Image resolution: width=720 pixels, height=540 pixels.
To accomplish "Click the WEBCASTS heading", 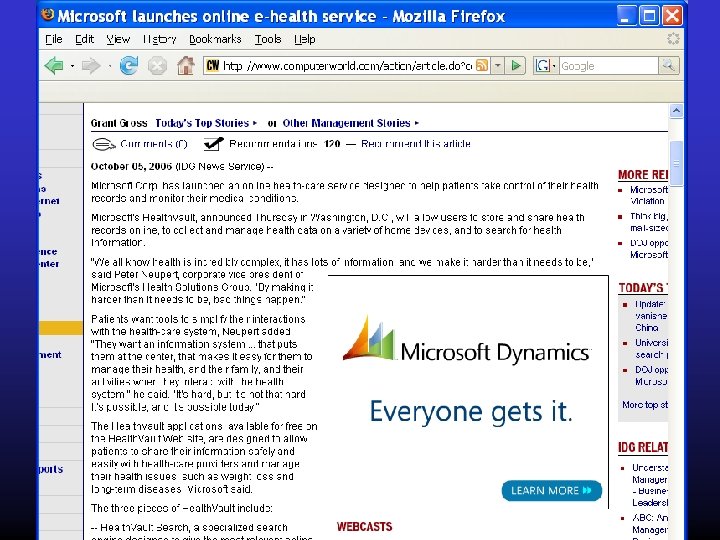I will 364,527.
